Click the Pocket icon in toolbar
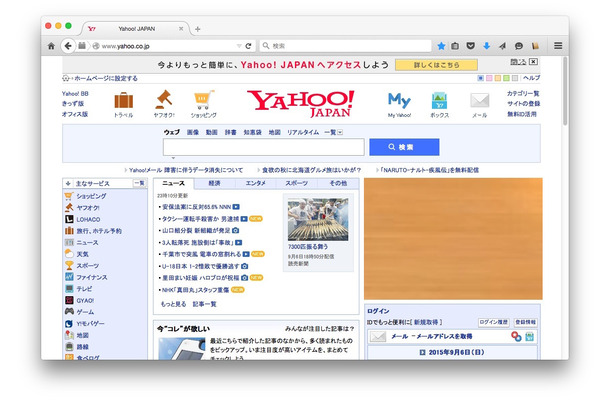This screenshot has width=610, height=400. pyautogui.click(x=471, y=46)
